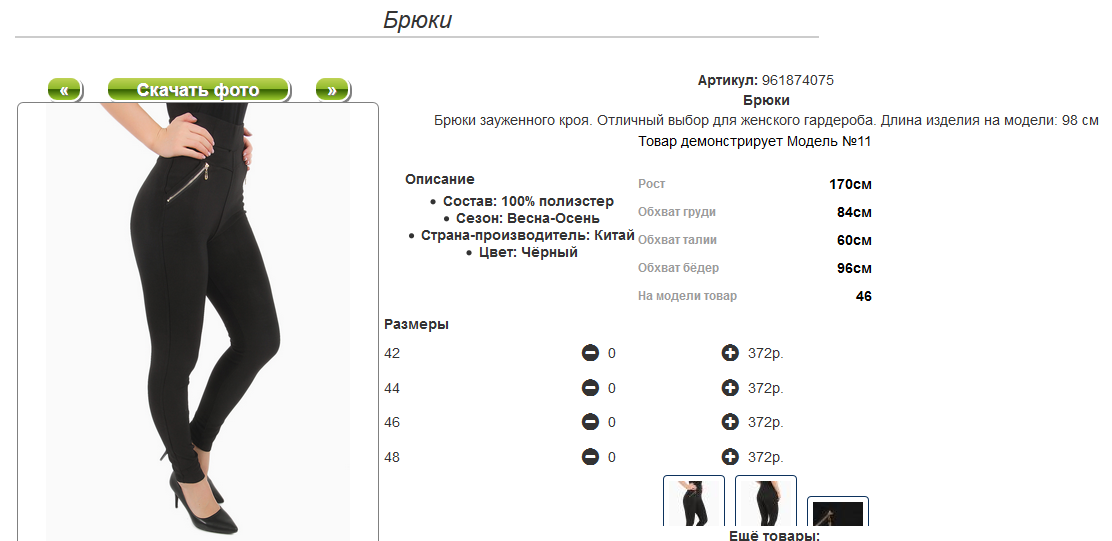Go to previous photo with « button
1112x541 pixels.
click(x=65, y=90)
